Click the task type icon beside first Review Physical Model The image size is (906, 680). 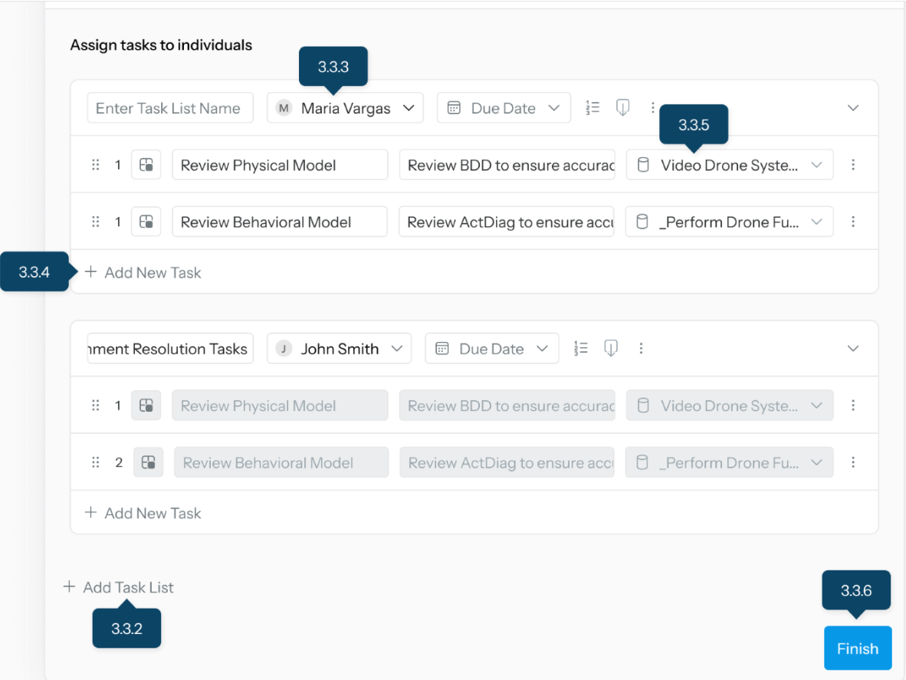tap(146, 165)
